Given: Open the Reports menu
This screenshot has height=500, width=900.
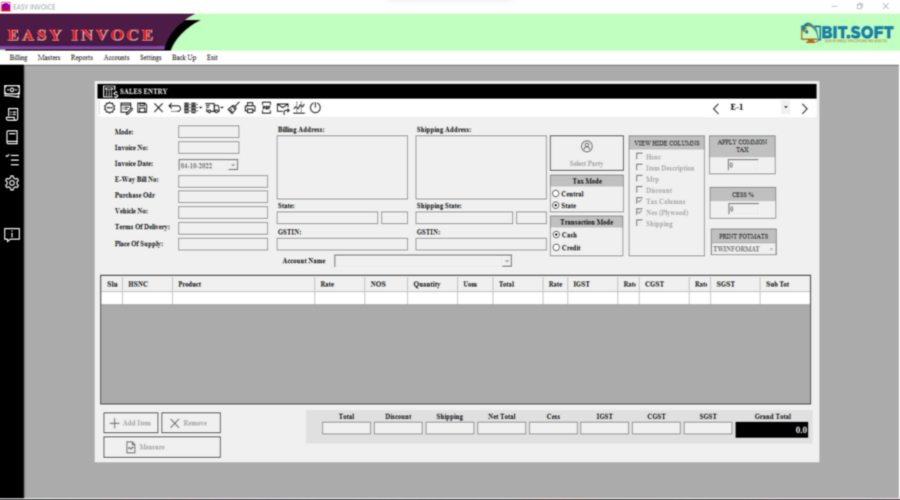Looking at the screenshot, I should (81, 58).
